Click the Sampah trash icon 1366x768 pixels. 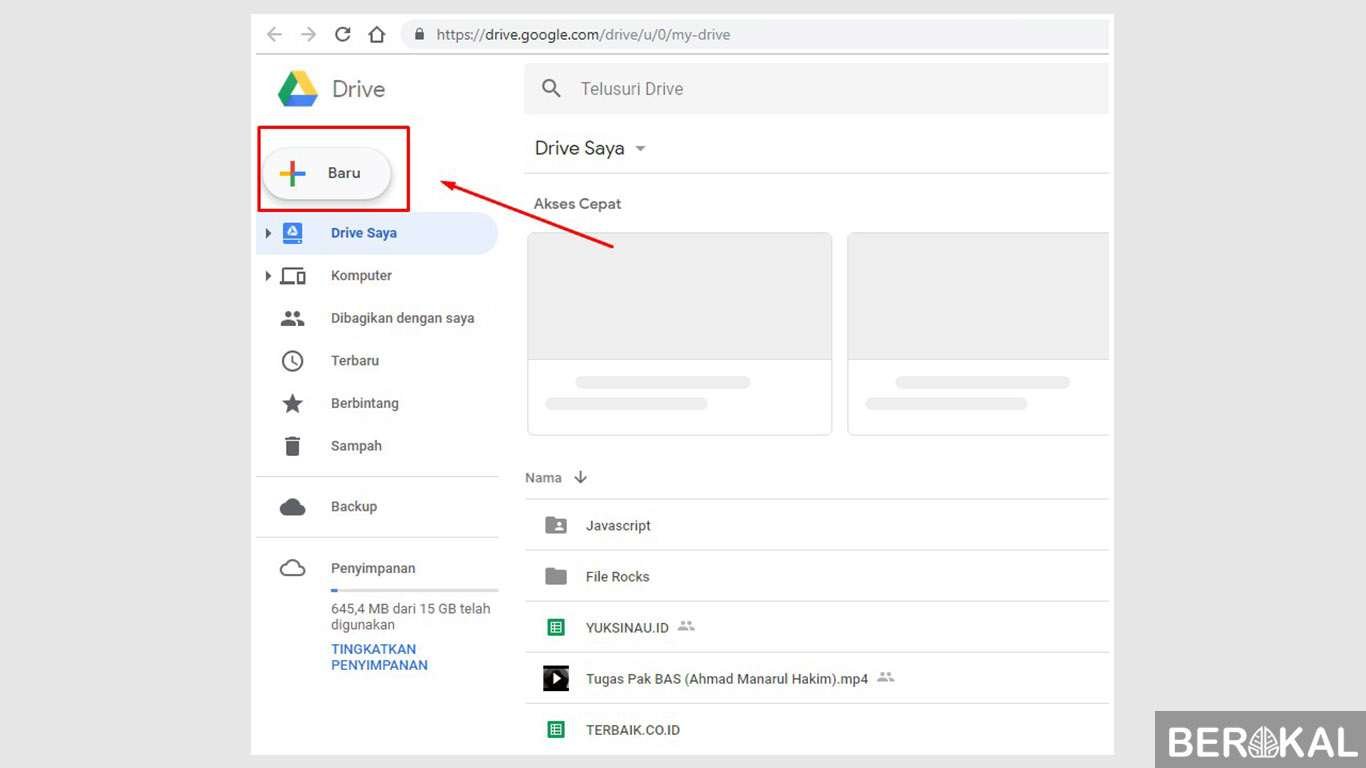(x=292, y=446)
